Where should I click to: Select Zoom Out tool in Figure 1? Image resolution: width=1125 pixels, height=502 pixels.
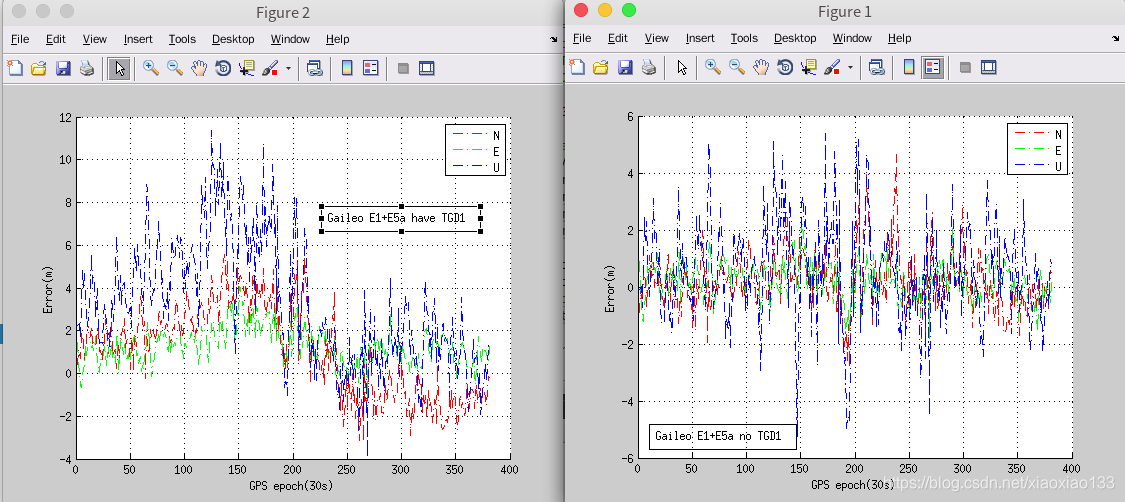[x=738, y=67]
